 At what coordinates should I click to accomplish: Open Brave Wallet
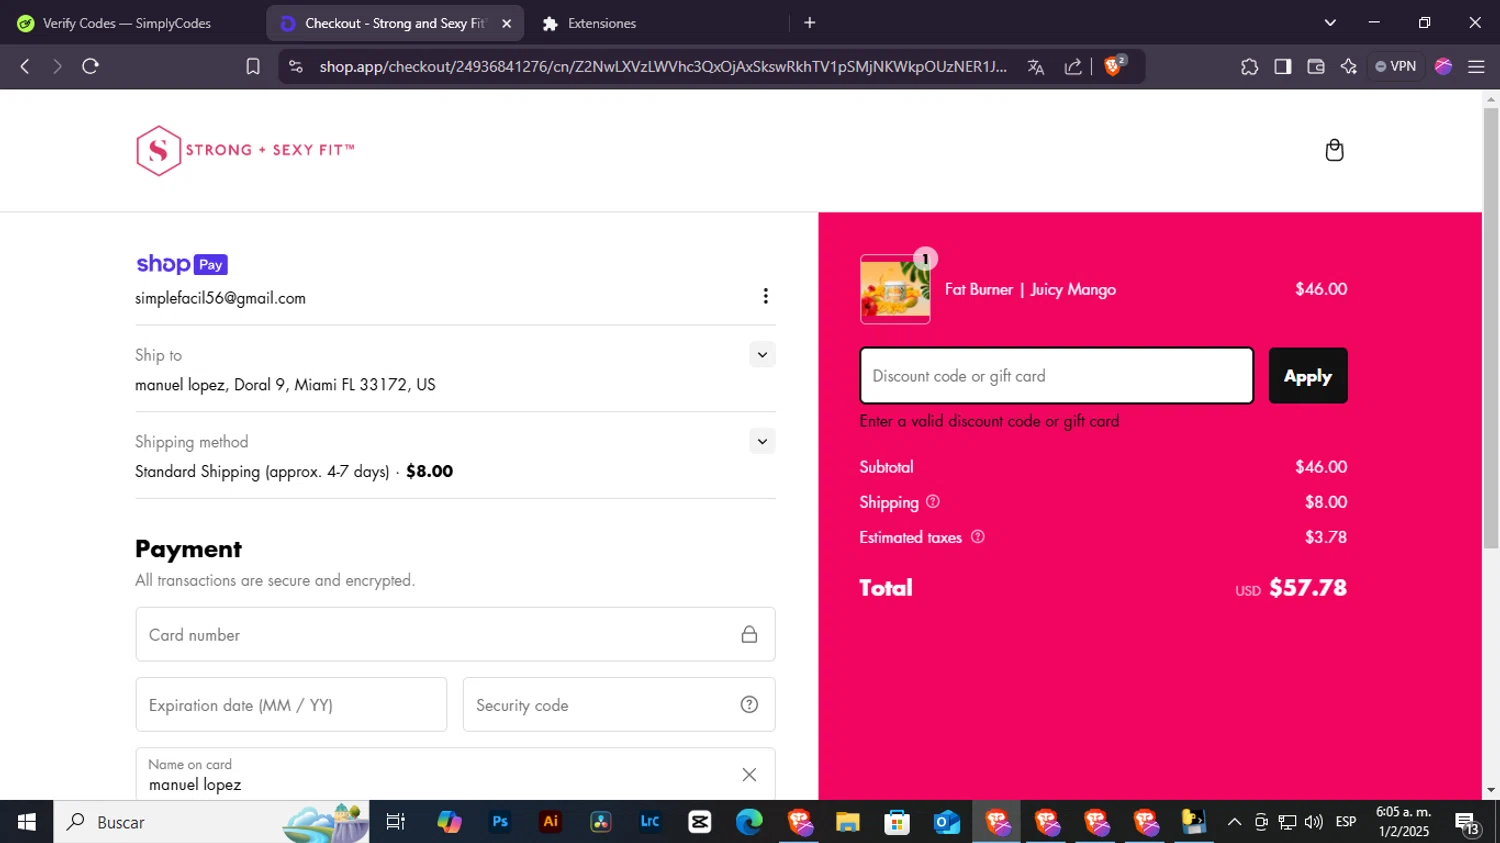(1316, 67)
